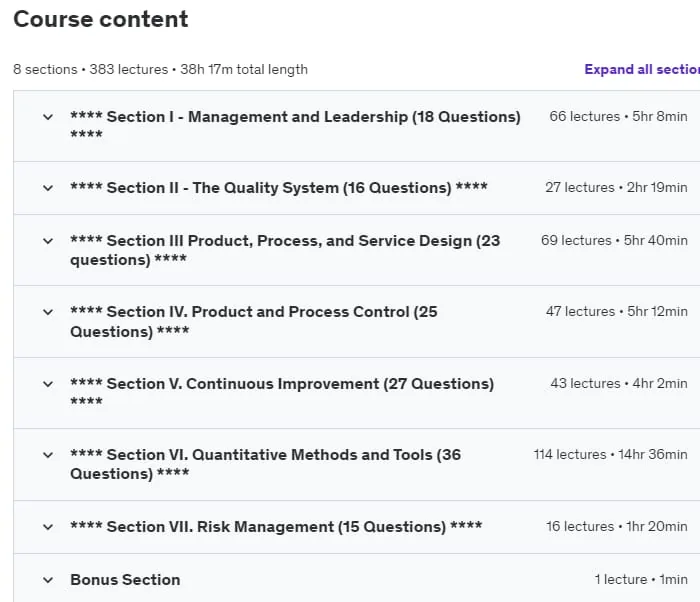Open the Bonus Section title
This screenshot has width=700, height=602.
coord(125,580)
